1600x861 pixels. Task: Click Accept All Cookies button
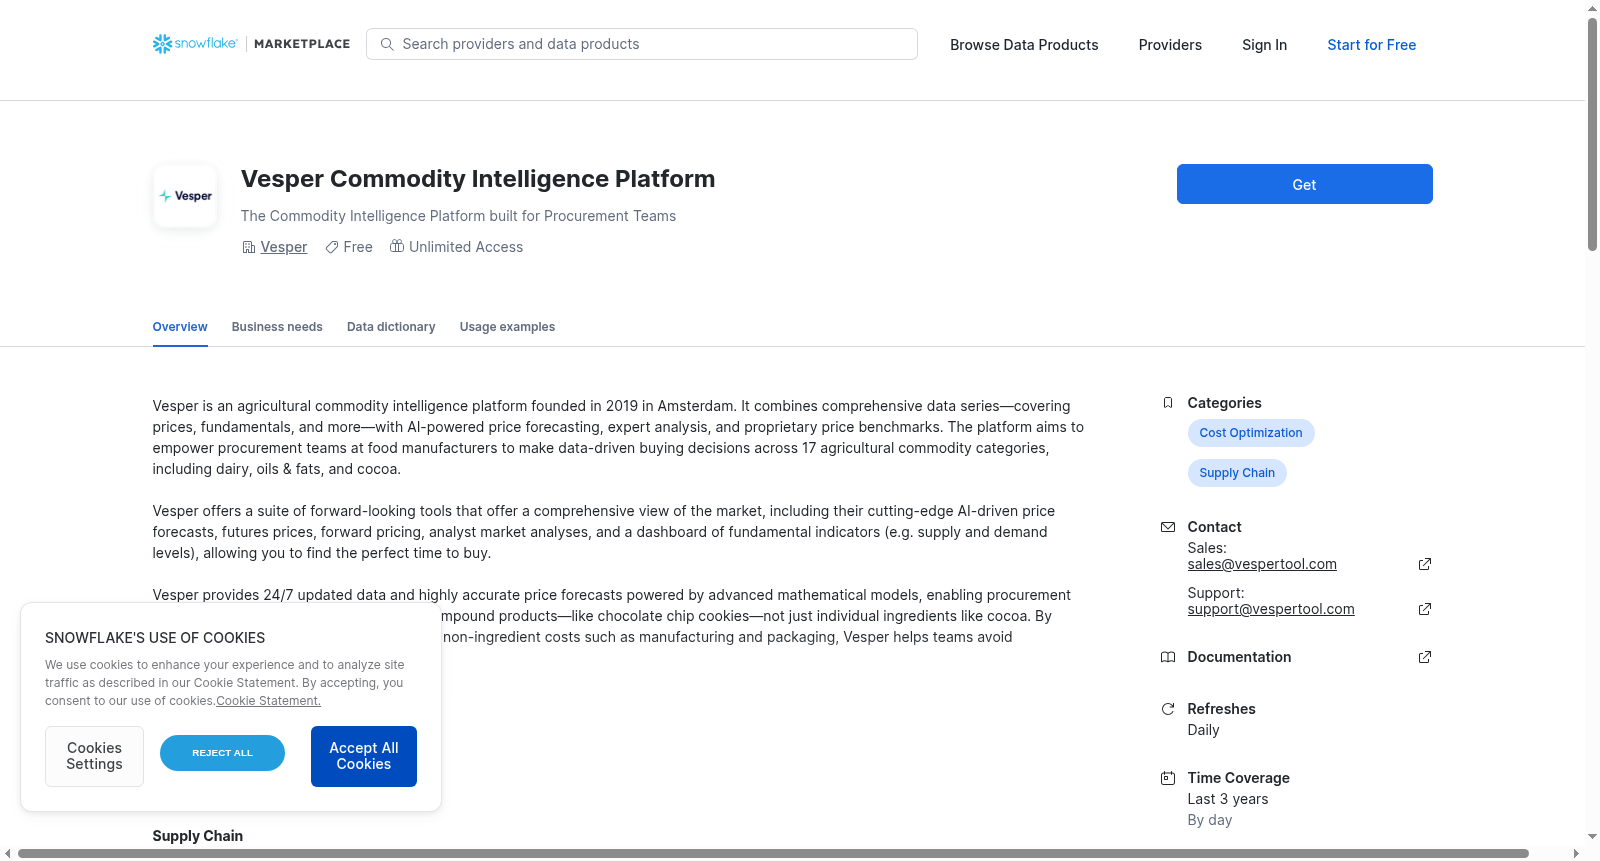(x=364, y=756)
